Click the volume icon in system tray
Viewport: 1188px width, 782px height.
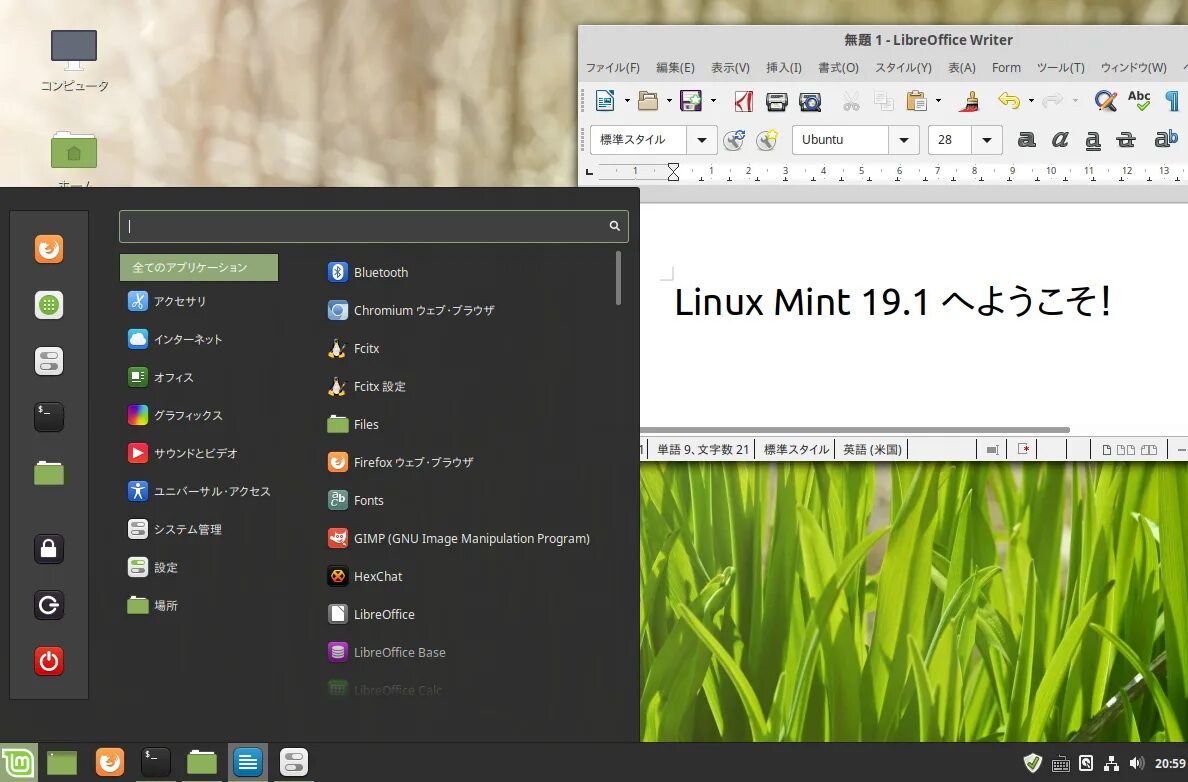point(1136,763)
